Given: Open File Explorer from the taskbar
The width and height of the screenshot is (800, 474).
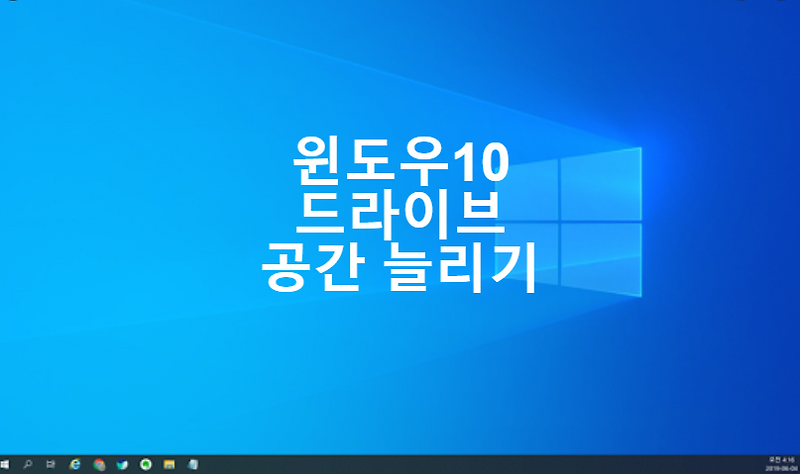Looking at the screenshot, I should [169, 464].
